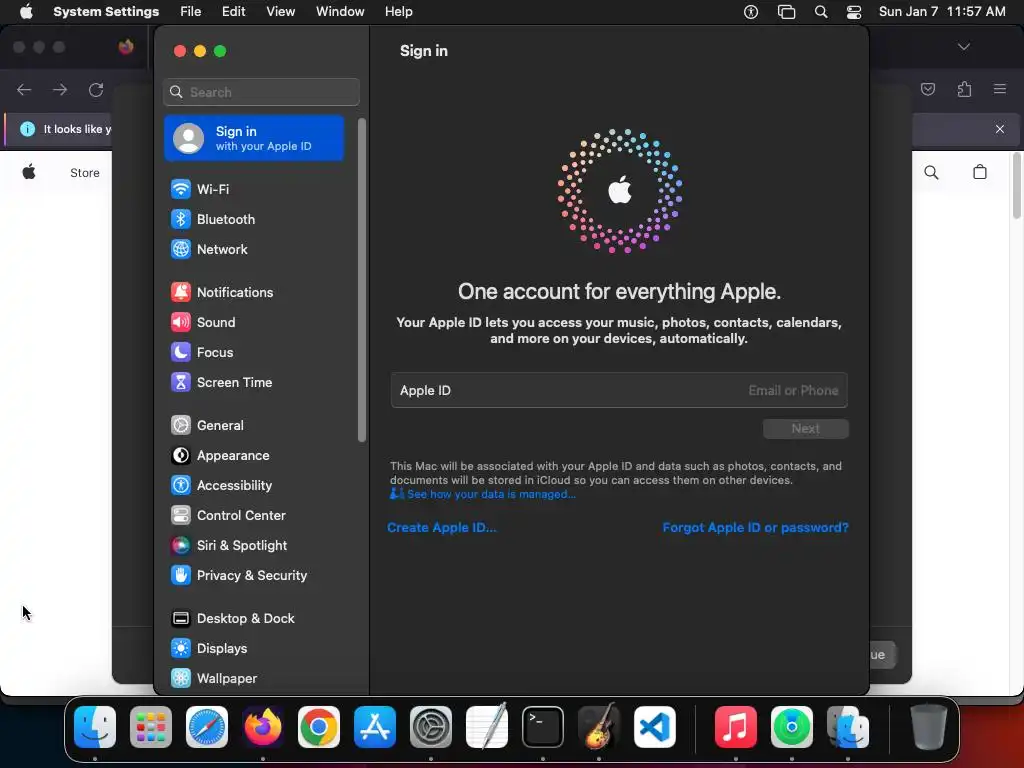Click Apple website search icon in Firefox

click(931, 172)
